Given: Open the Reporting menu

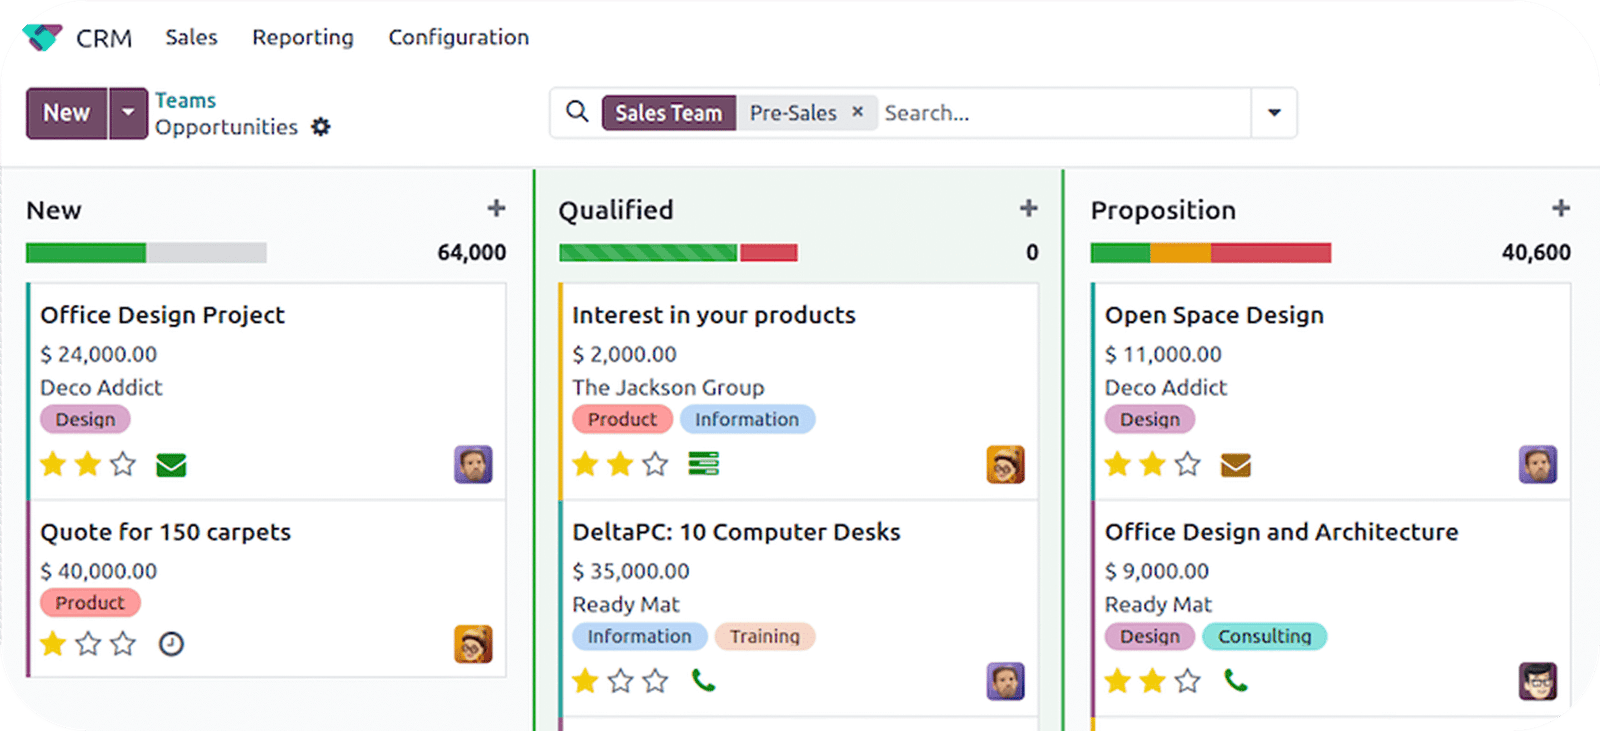Looking at the screenshot, I should click(302, 37).
